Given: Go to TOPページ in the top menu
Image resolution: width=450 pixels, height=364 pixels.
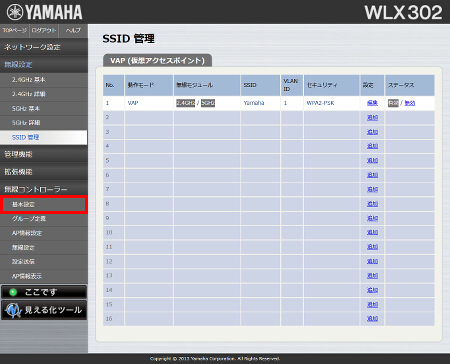Looking at the screenshot, I should click(x=15, y=30).
